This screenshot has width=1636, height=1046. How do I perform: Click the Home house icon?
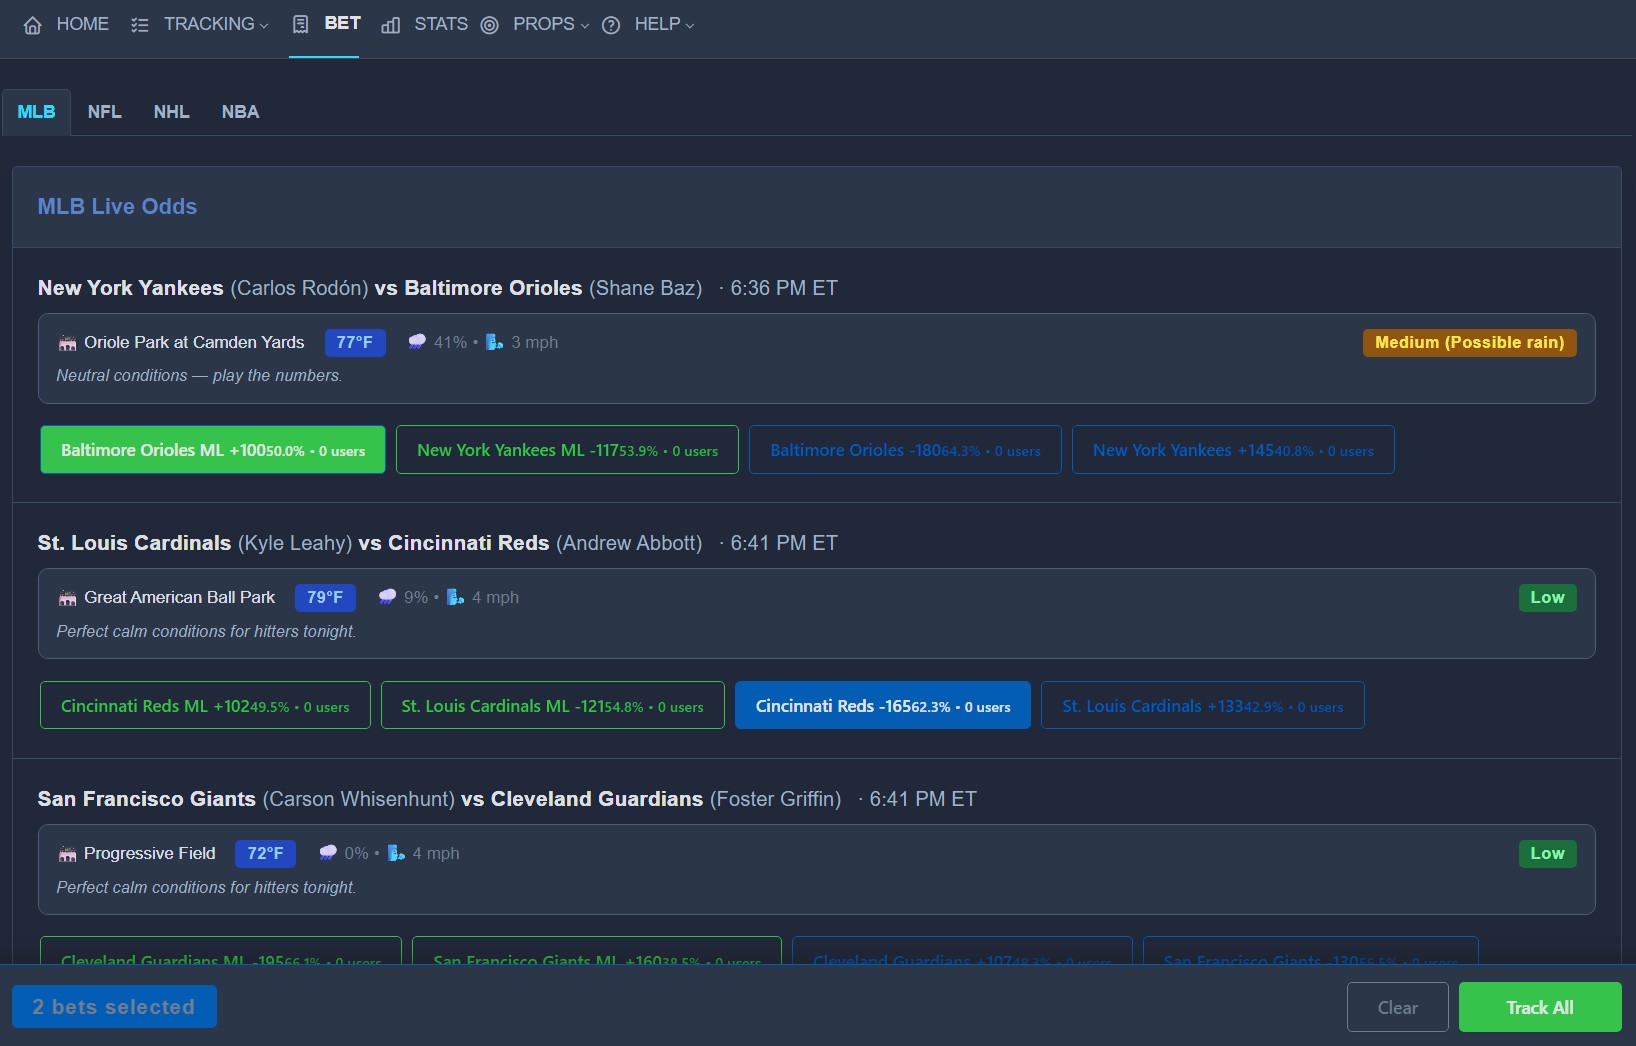coord(33,25)
